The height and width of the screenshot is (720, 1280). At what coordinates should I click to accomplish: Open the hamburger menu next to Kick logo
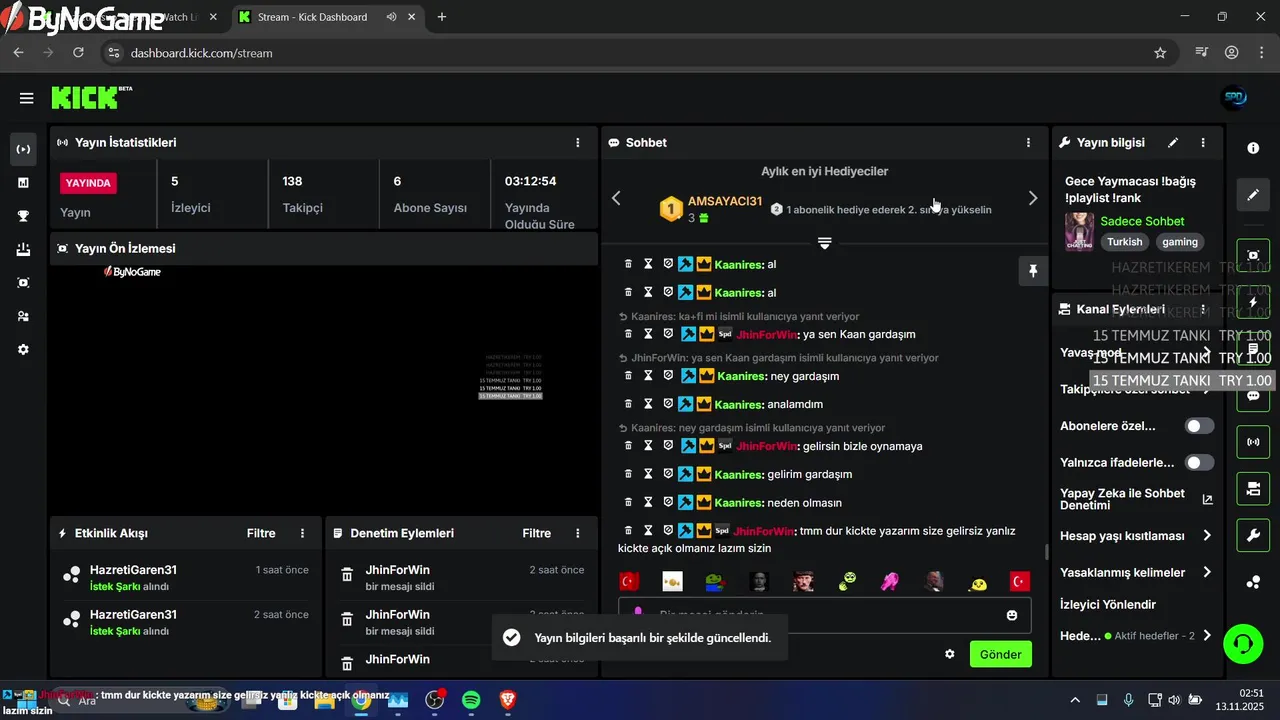tap(26, 98)
